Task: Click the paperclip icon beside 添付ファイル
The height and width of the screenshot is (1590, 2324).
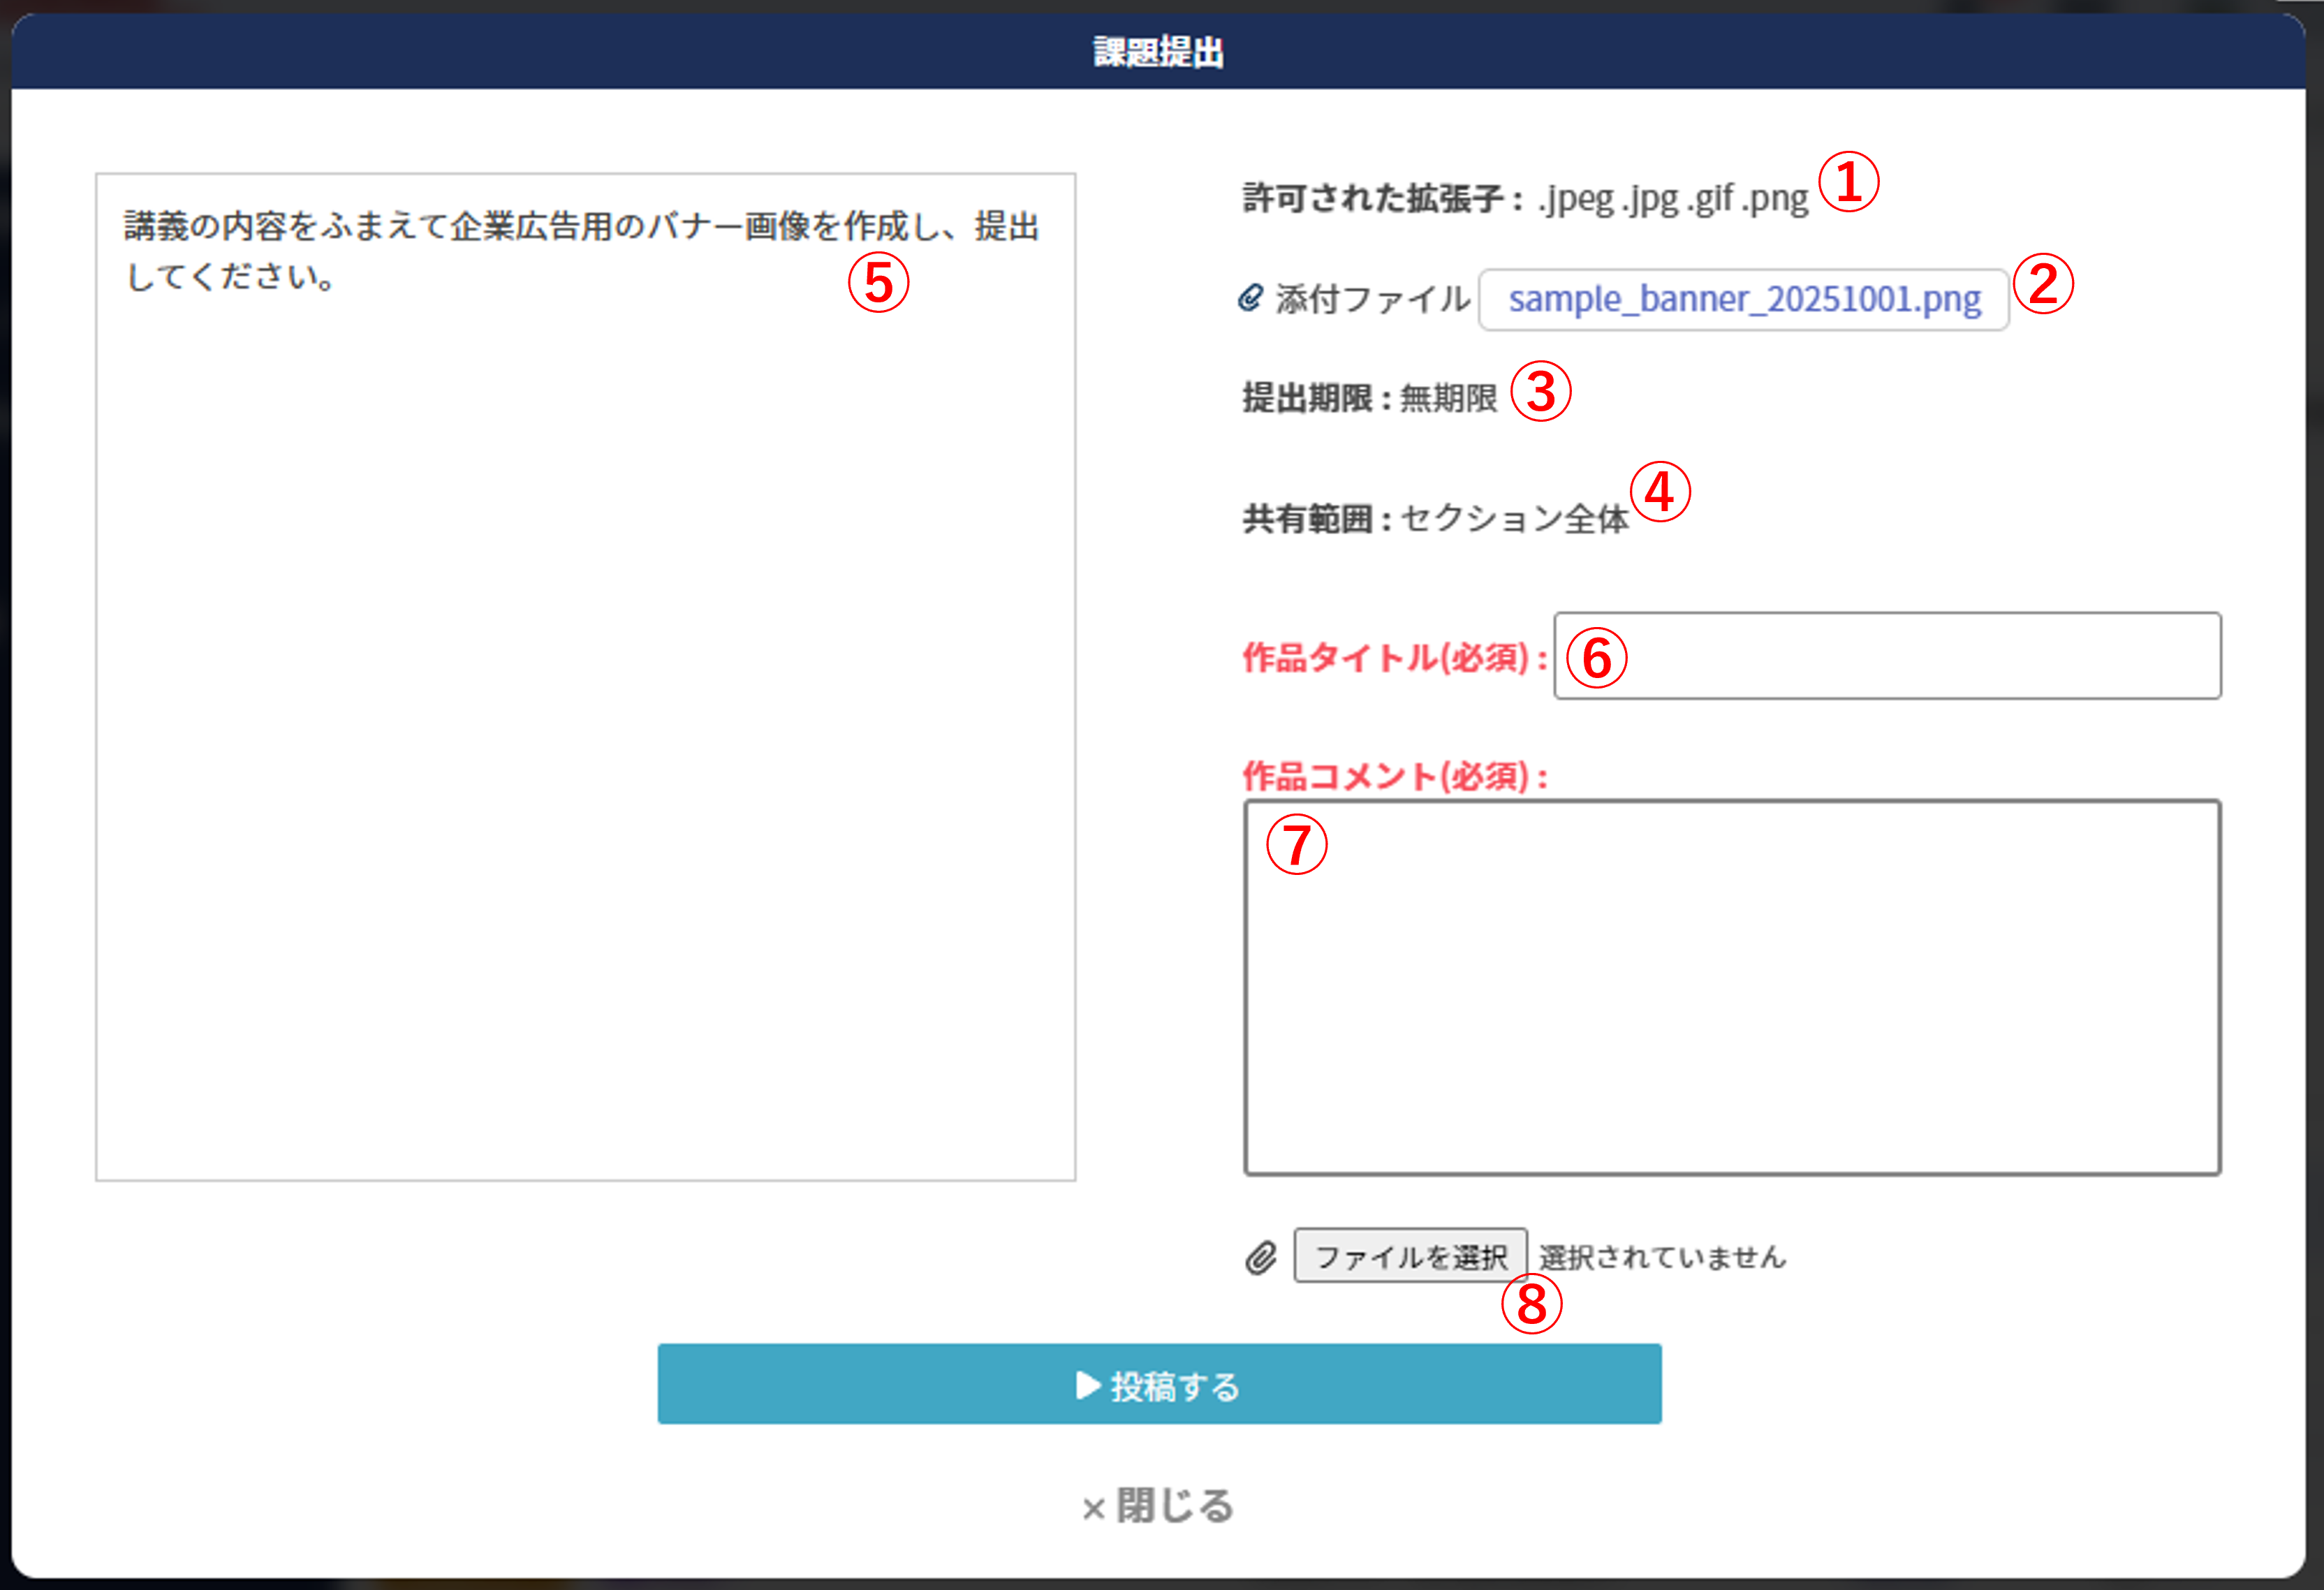Action: (1250, 298)
